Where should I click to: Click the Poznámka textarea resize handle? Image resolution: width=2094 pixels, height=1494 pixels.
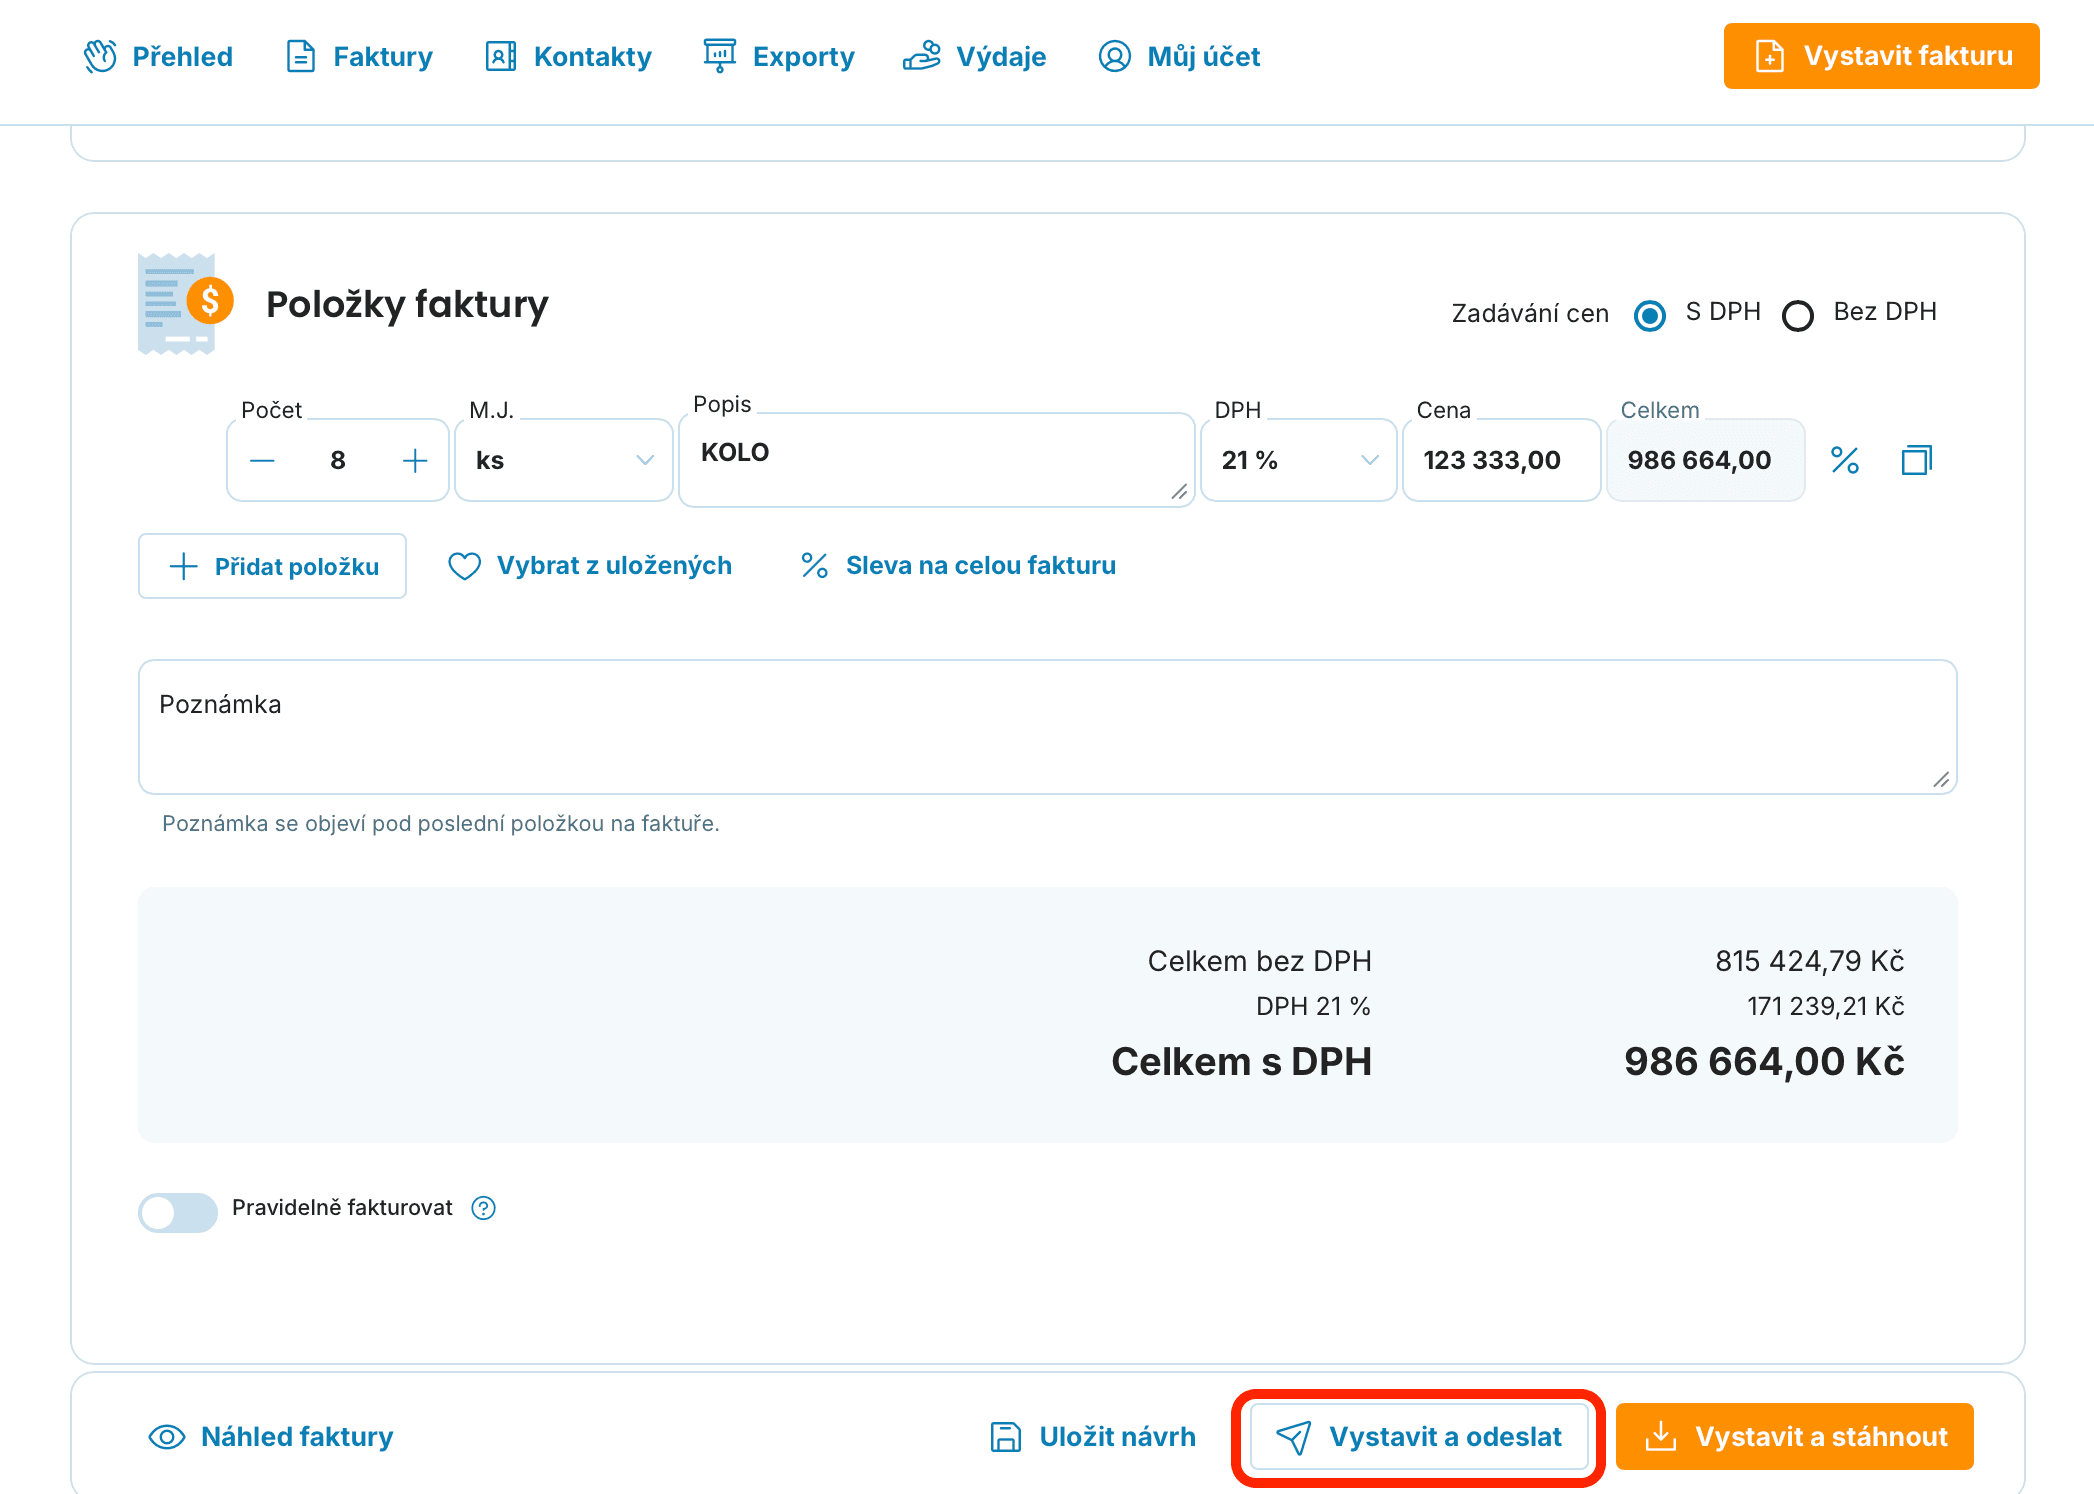tap(1941, 779)
